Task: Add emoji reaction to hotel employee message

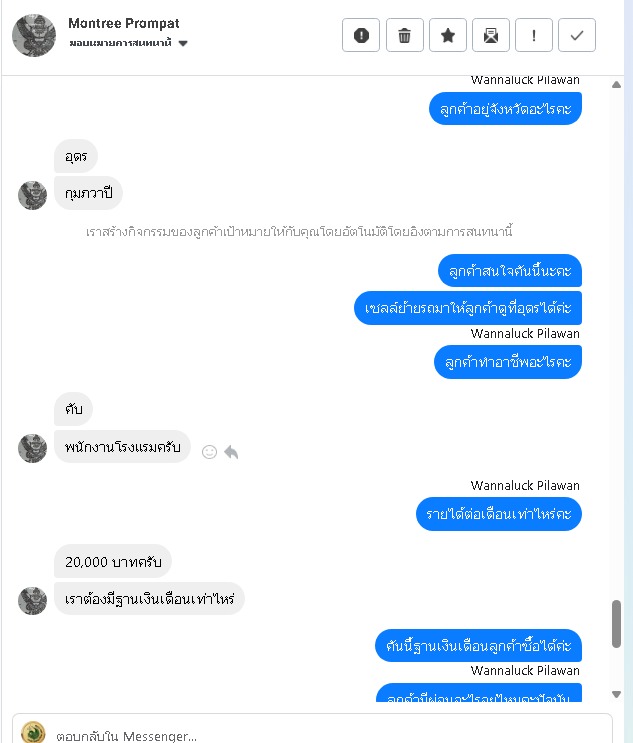Action: 209,452
